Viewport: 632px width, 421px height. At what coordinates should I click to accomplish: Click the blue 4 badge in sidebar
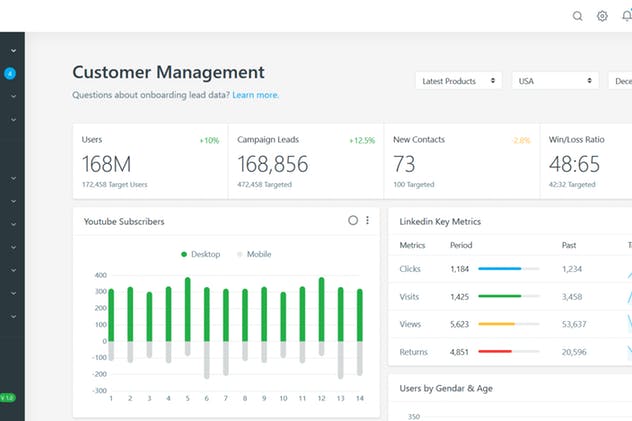point(10,73)
